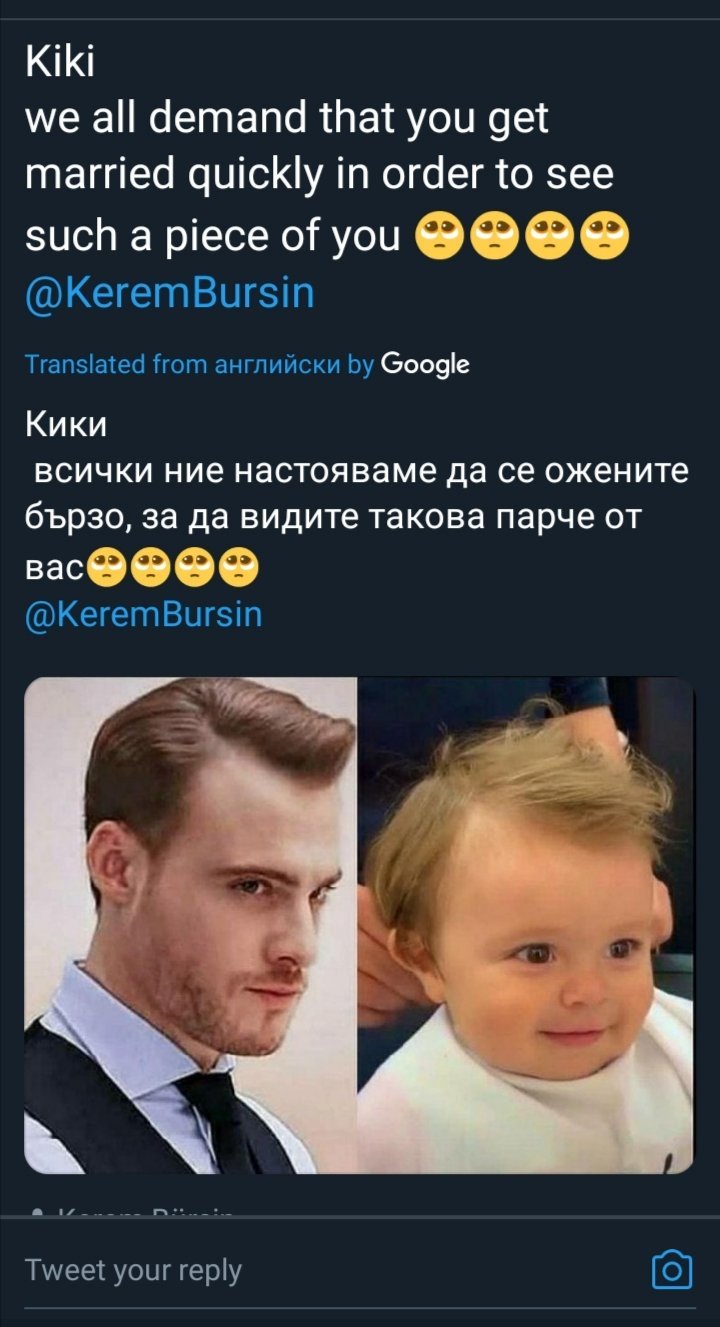Tap the person tag icon below the photo

coord(37,1213)
